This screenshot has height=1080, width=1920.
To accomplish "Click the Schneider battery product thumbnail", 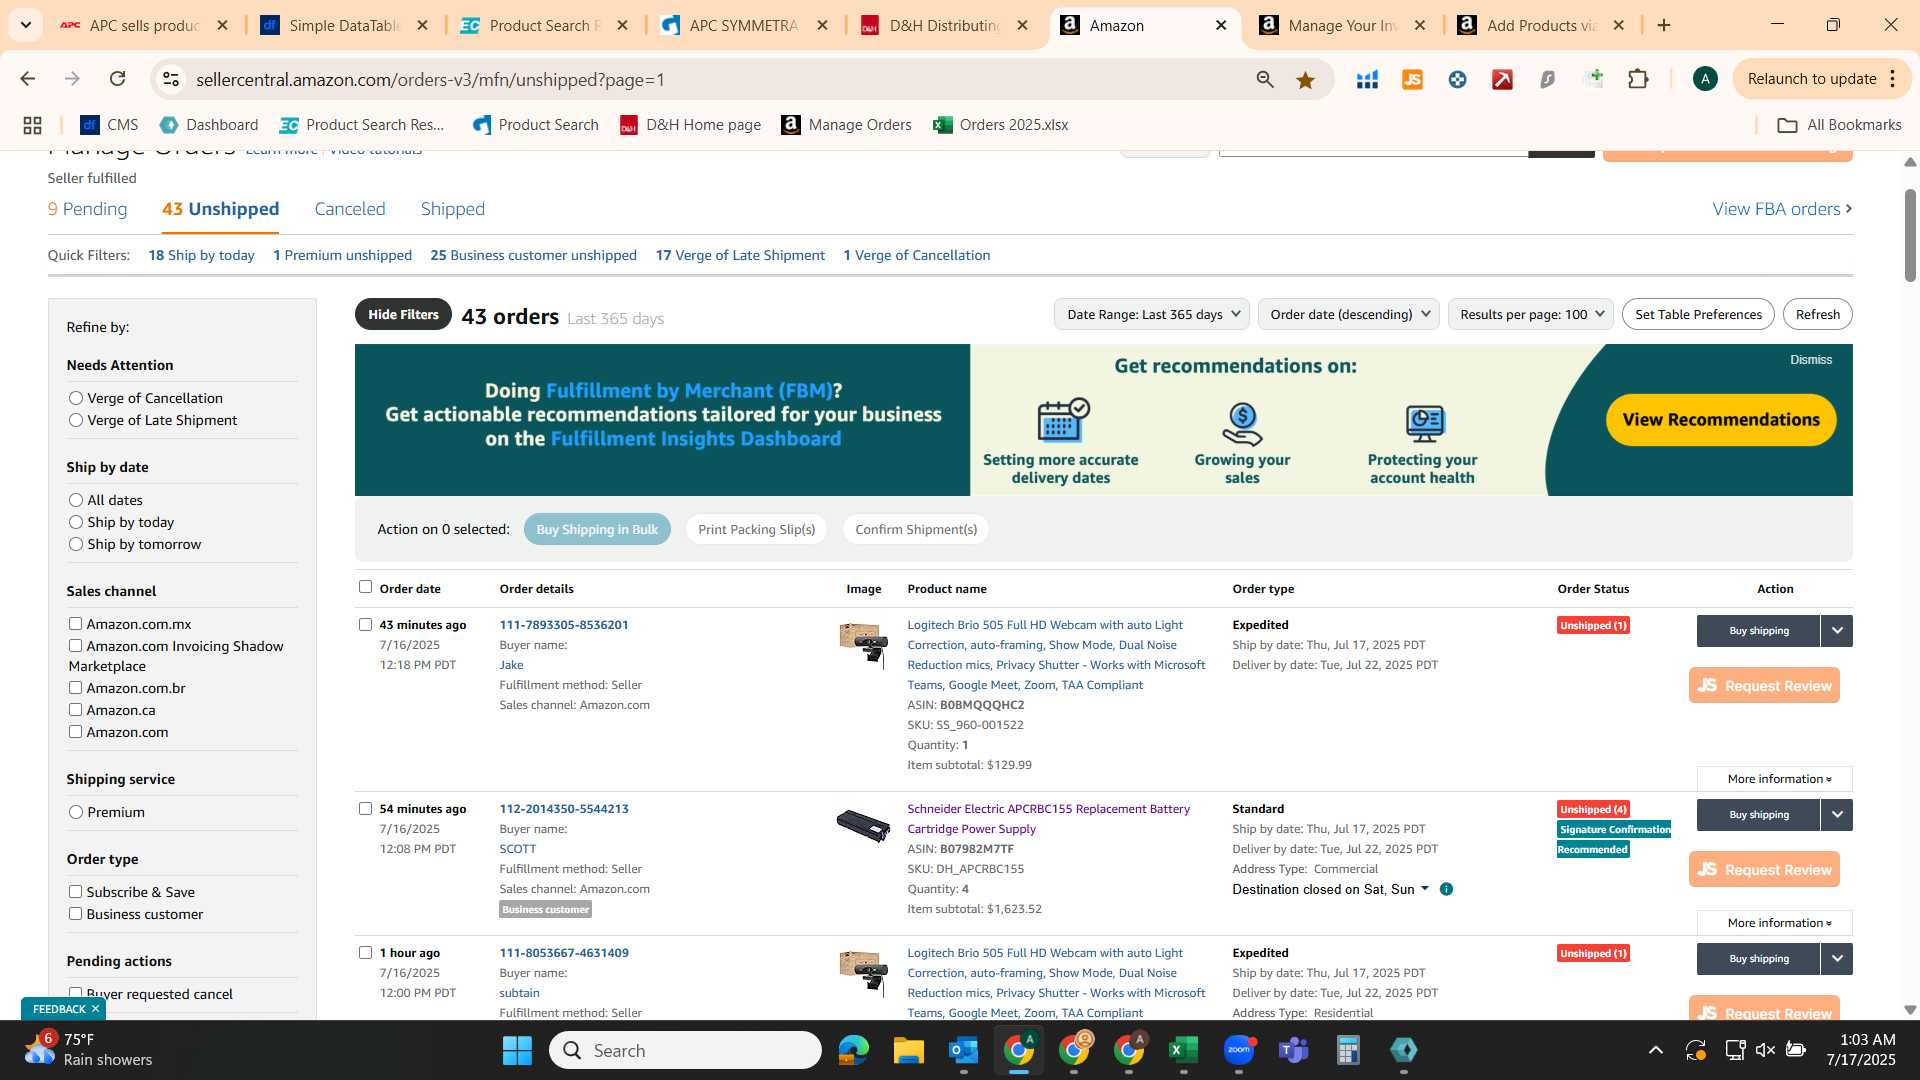I will (863, 826).
